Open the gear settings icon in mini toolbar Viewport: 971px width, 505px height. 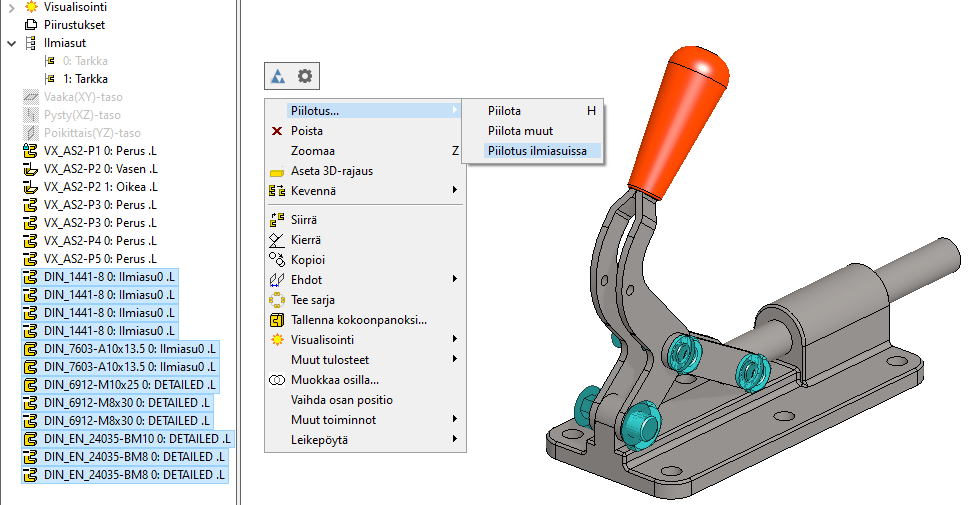click(305, 75)
